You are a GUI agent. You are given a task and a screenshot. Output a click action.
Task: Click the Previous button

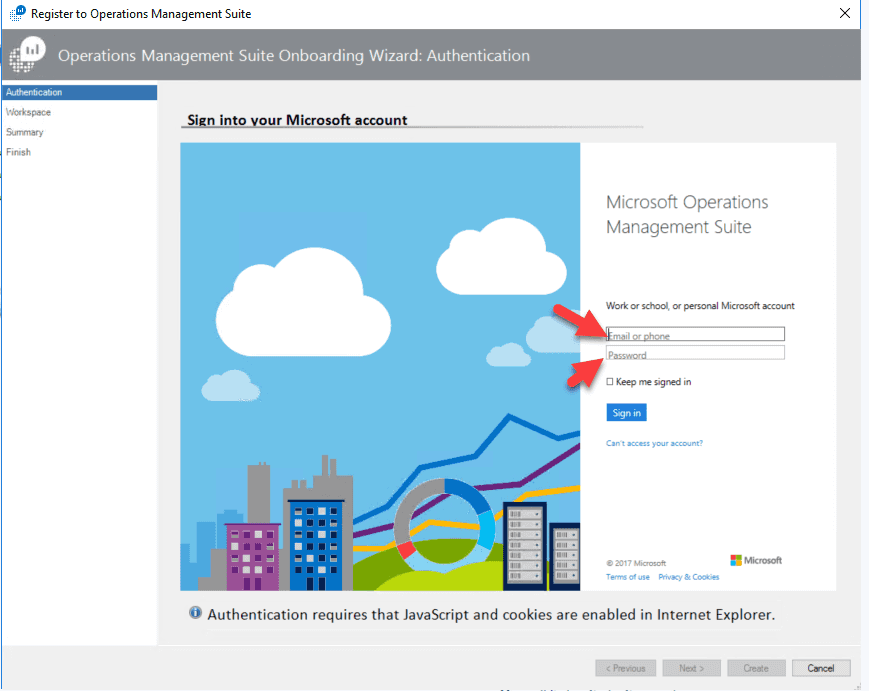click(626, 668)
